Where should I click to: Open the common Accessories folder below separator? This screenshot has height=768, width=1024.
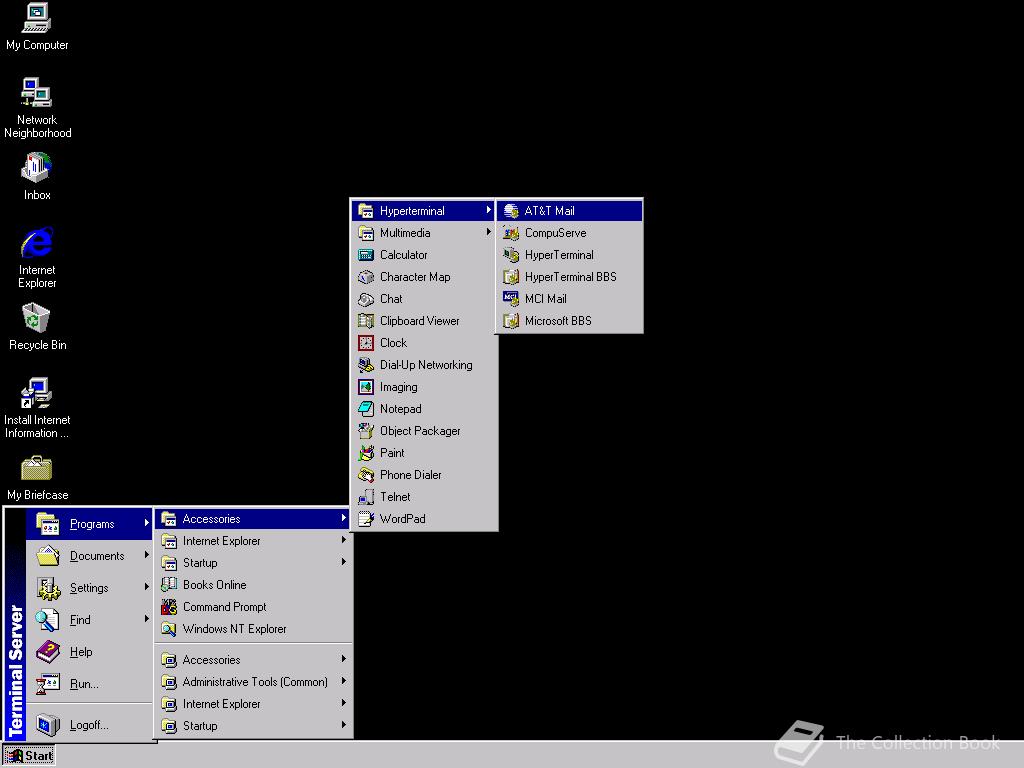[253, 660]
